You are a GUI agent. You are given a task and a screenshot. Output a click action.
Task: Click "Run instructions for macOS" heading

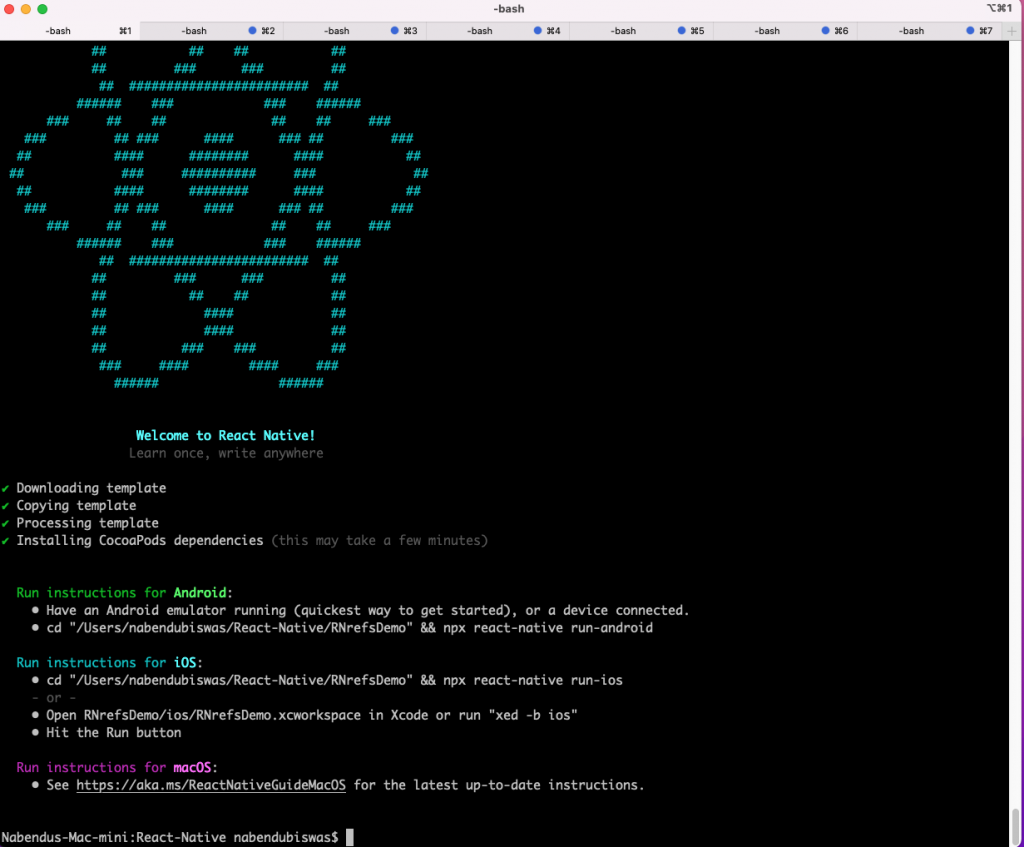[117, 767]
